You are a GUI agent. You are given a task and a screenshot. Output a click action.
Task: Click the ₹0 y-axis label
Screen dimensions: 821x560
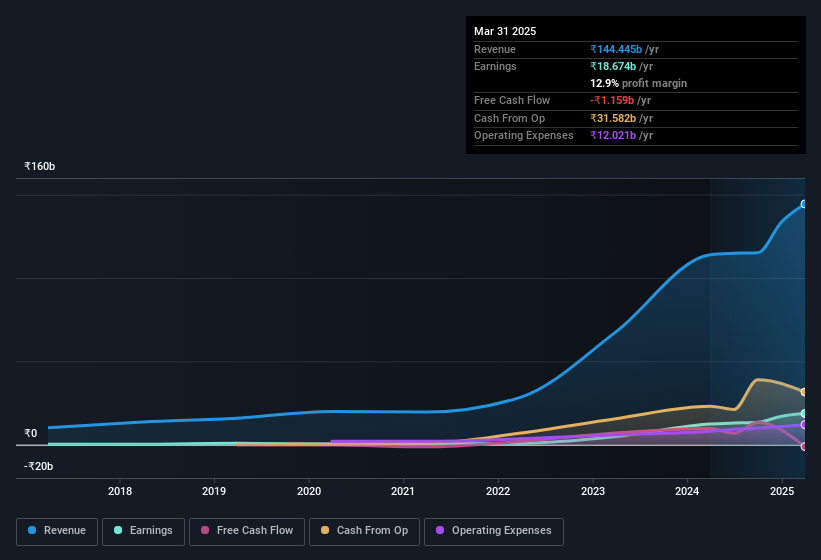pyautogui.click(x=31, y=433)
